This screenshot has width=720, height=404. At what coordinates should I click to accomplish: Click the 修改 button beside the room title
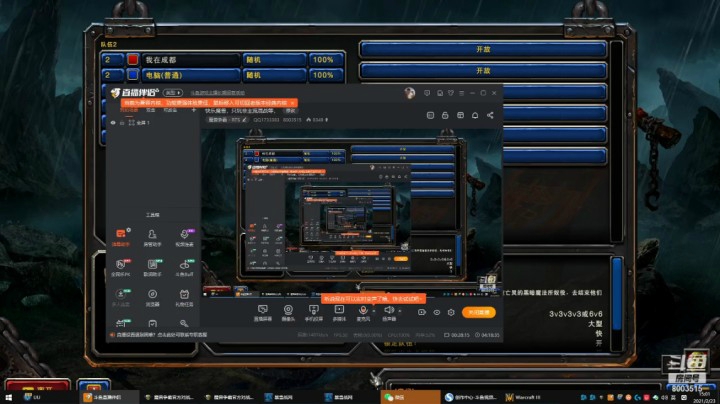(291, 111)
